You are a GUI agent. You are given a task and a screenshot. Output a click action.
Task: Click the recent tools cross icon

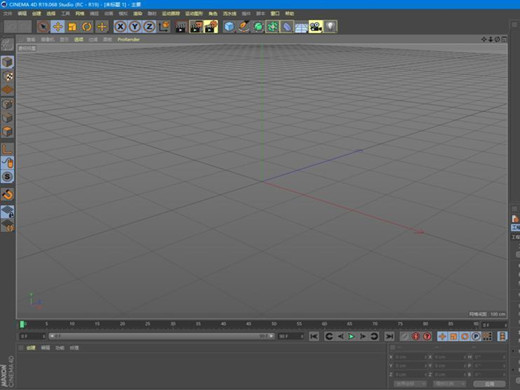(x=102, y=27)
